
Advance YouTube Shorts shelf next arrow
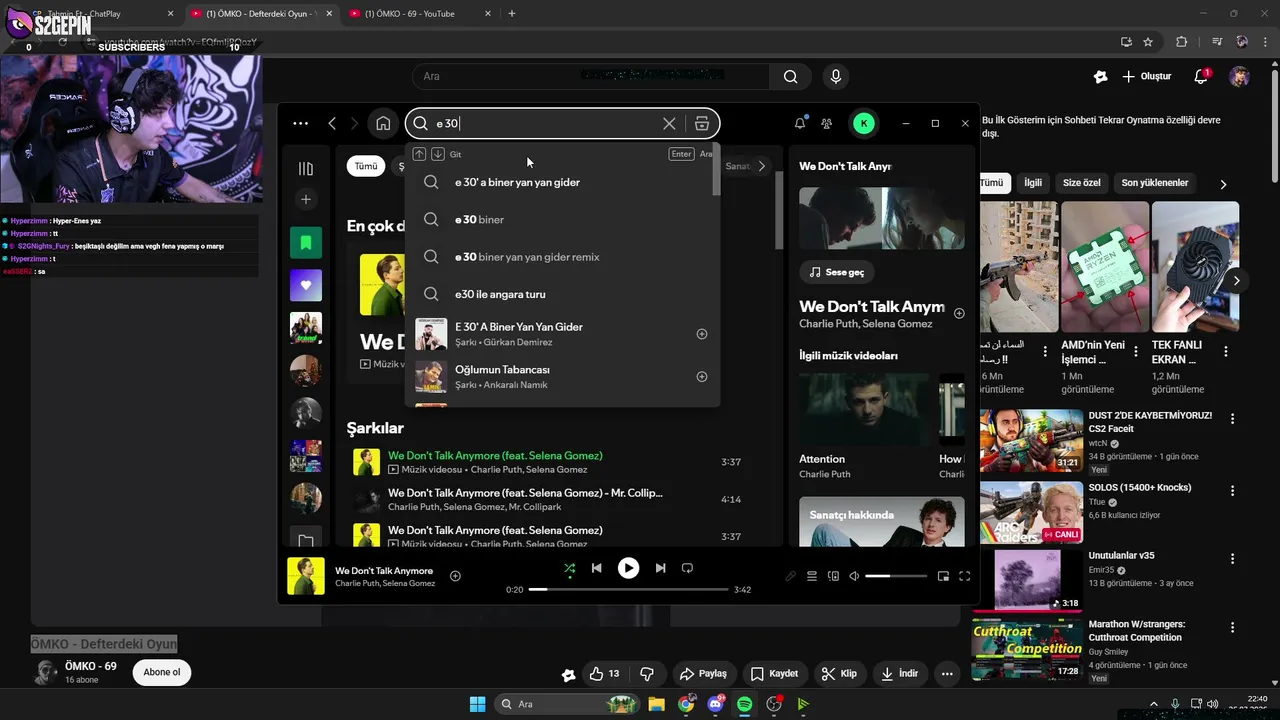pos(1236,281)
